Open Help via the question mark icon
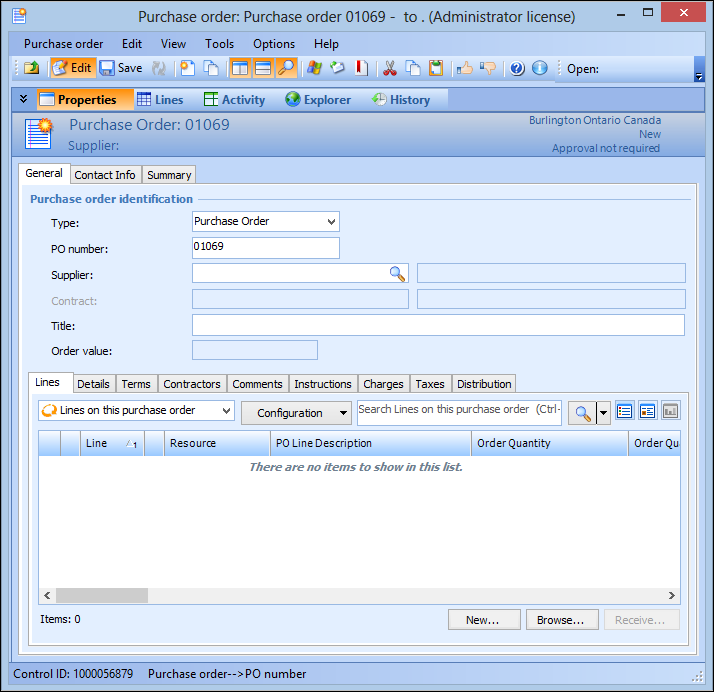This screenshot has width=714, height=692. tap(517, 68)
